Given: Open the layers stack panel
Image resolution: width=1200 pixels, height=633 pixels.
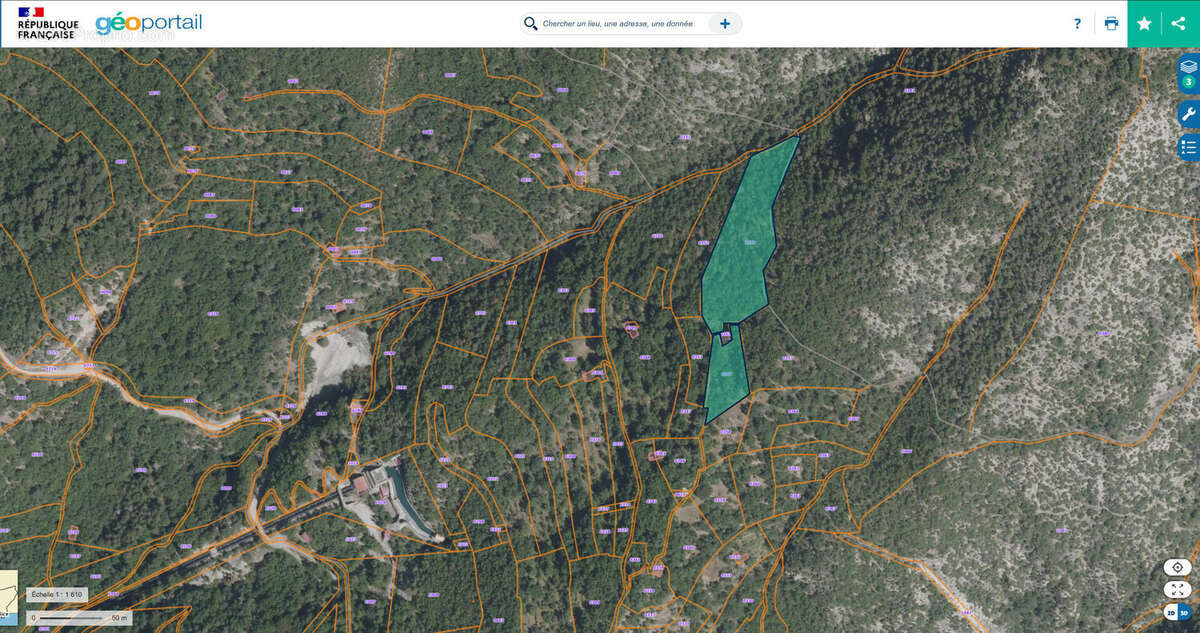Looking at the screenshot, I should 1188,66.
